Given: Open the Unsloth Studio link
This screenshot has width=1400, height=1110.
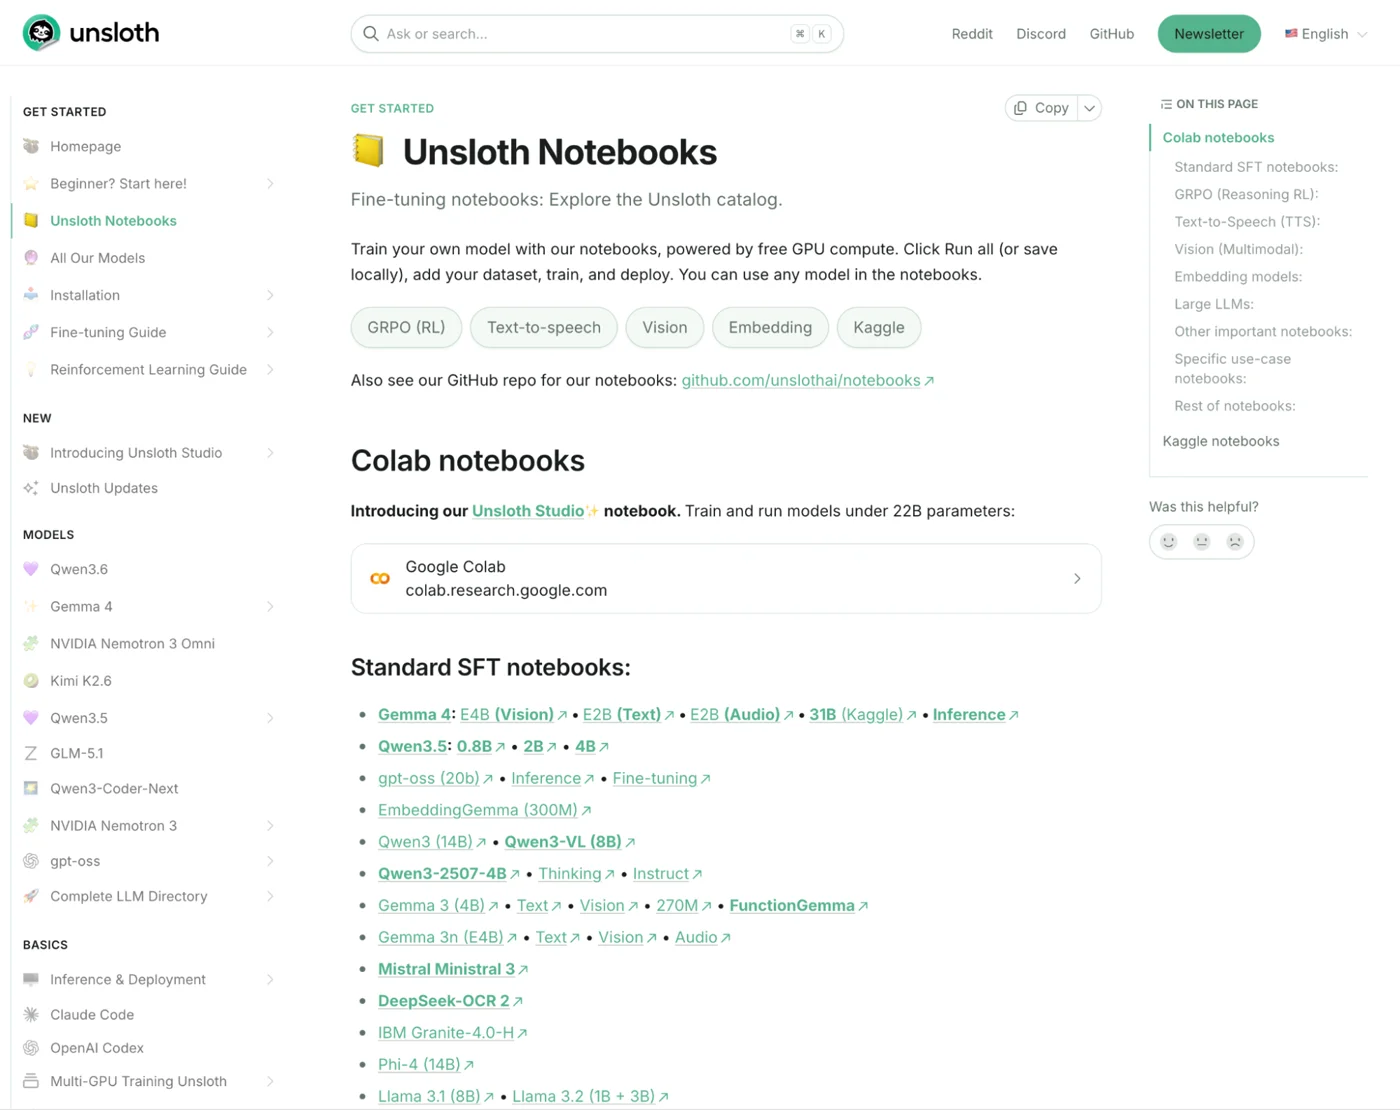Looking at the screenshot, I should tap(528, 511).
